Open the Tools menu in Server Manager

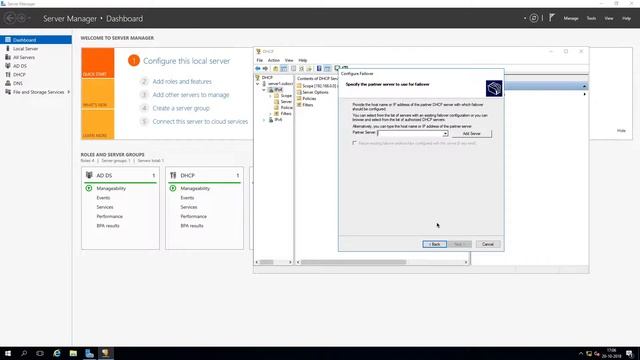pos(591,18)
